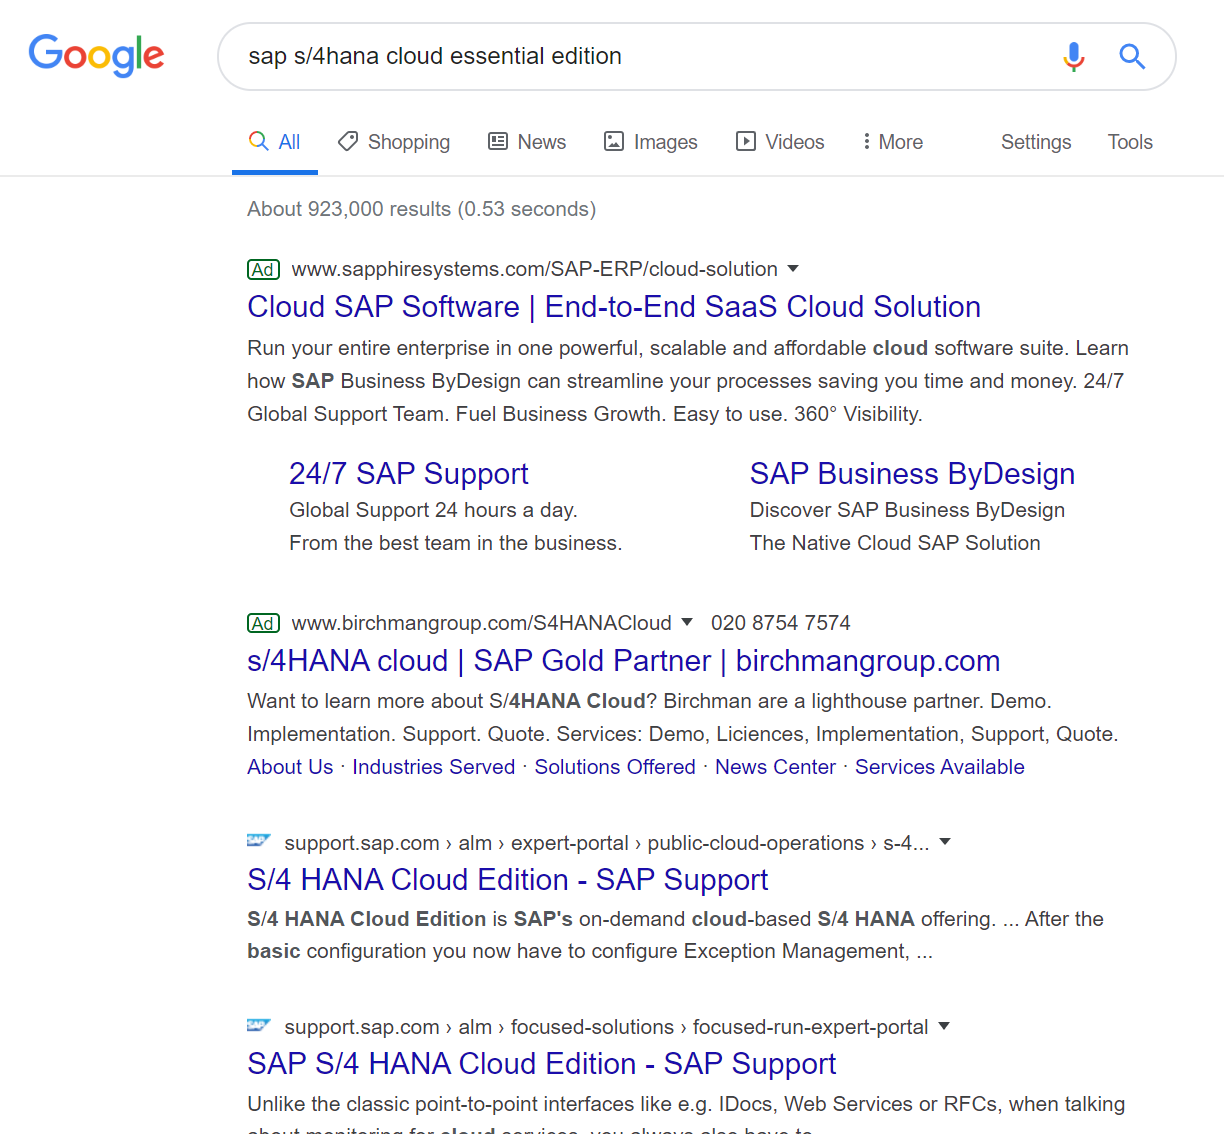The image size is (1224, 1134).
Task: Select the All results tab
Action: tap(275, 142)
